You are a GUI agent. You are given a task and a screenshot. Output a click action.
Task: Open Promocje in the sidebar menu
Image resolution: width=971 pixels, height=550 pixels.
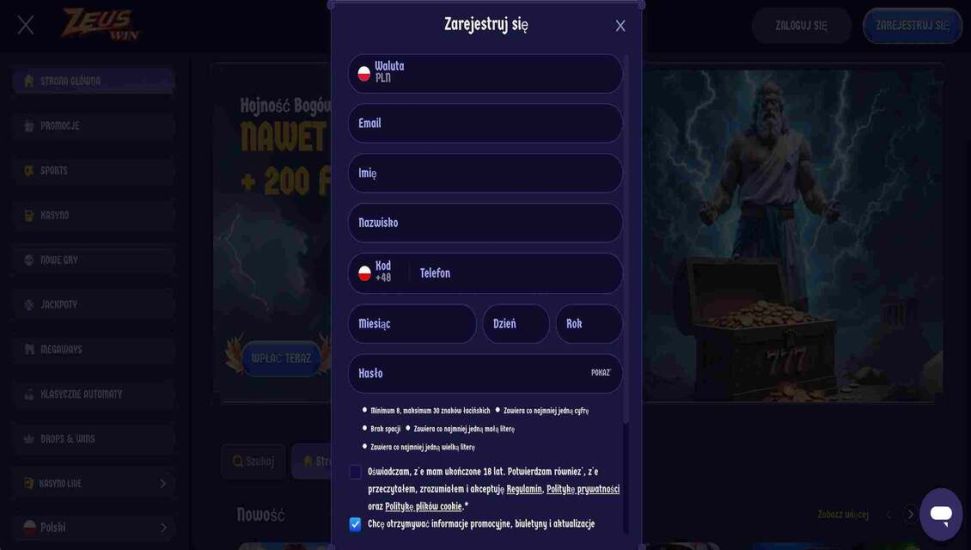94,126
